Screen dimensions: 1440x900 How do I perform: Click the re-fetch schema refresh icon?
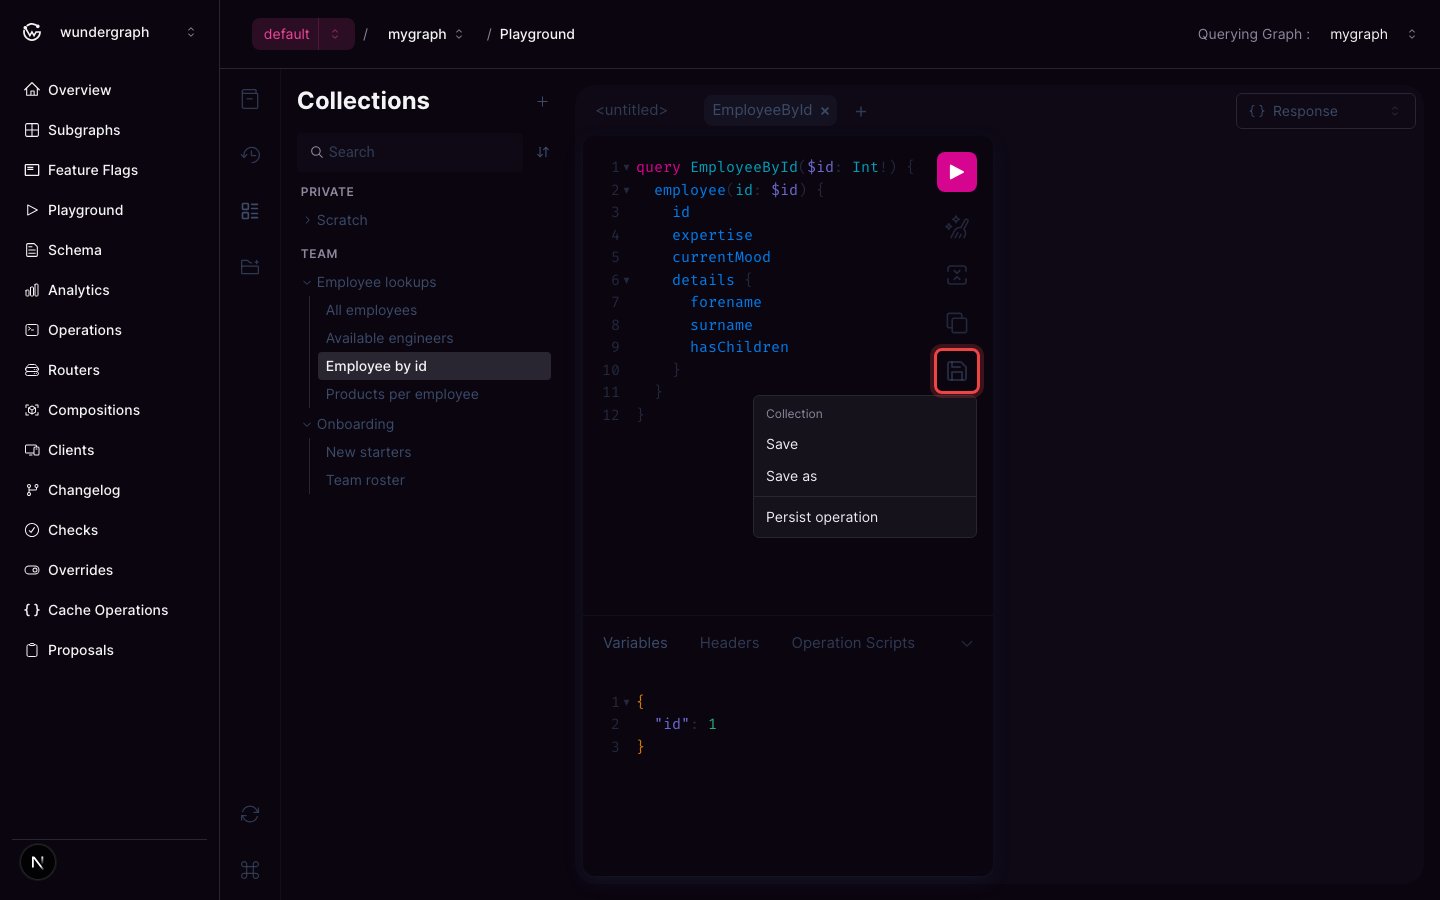250,814
